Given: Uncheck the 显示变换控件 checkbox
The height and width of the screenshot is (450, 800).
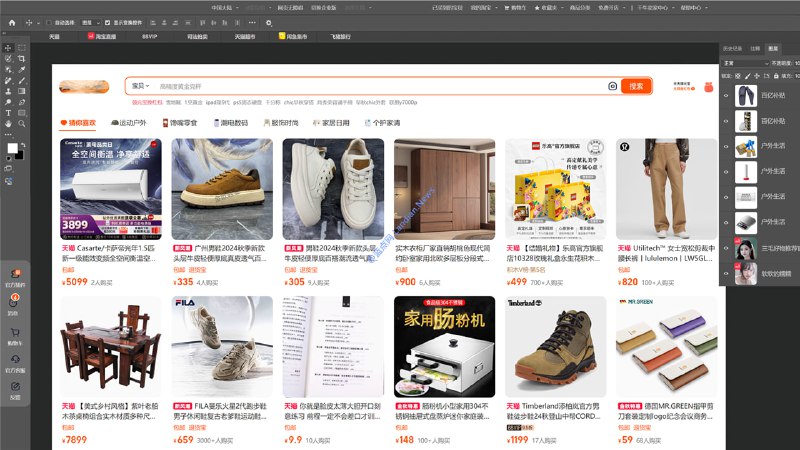Looking at the screenshot, I should pos(107,21).
